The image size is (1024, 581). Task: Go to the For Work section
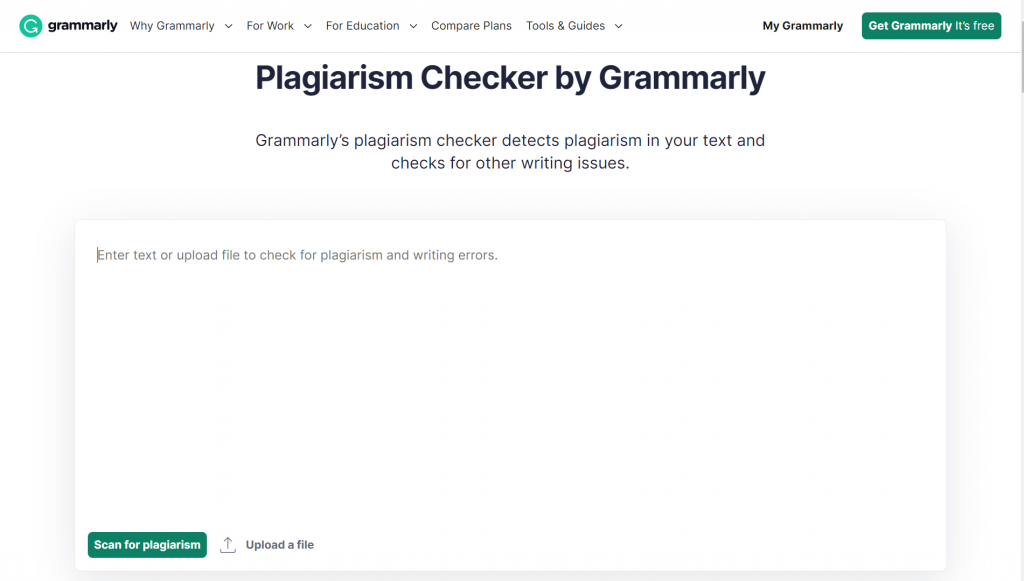click(x=271, y=26)
